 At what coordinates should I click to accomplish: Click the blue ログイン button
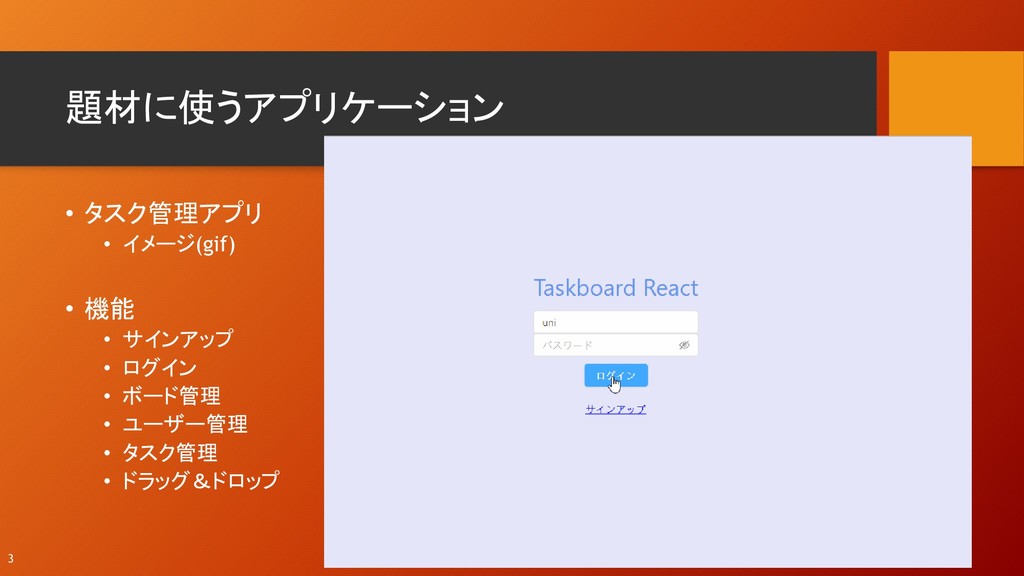coord(616,376)
